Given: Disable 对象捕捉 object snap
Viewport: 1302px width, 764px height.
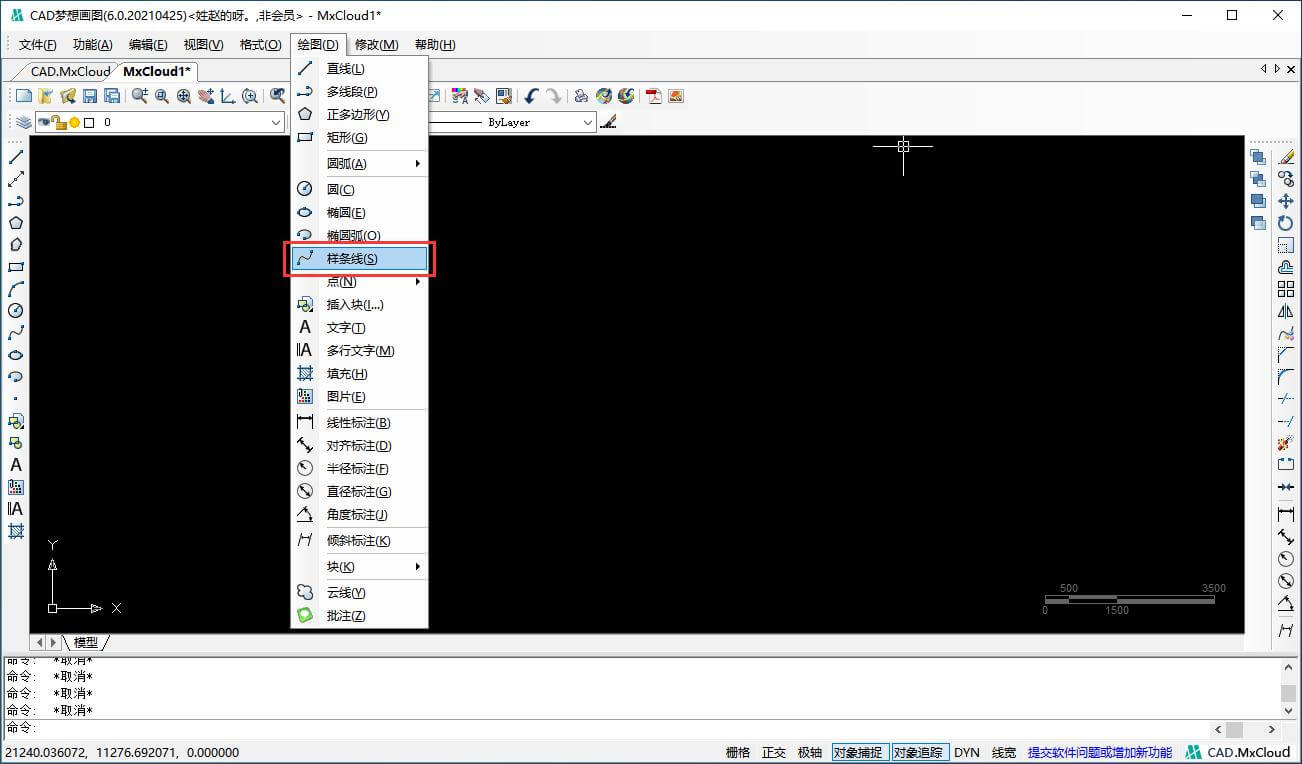Looking at the screenshot, I should click(x=858, y=752).
